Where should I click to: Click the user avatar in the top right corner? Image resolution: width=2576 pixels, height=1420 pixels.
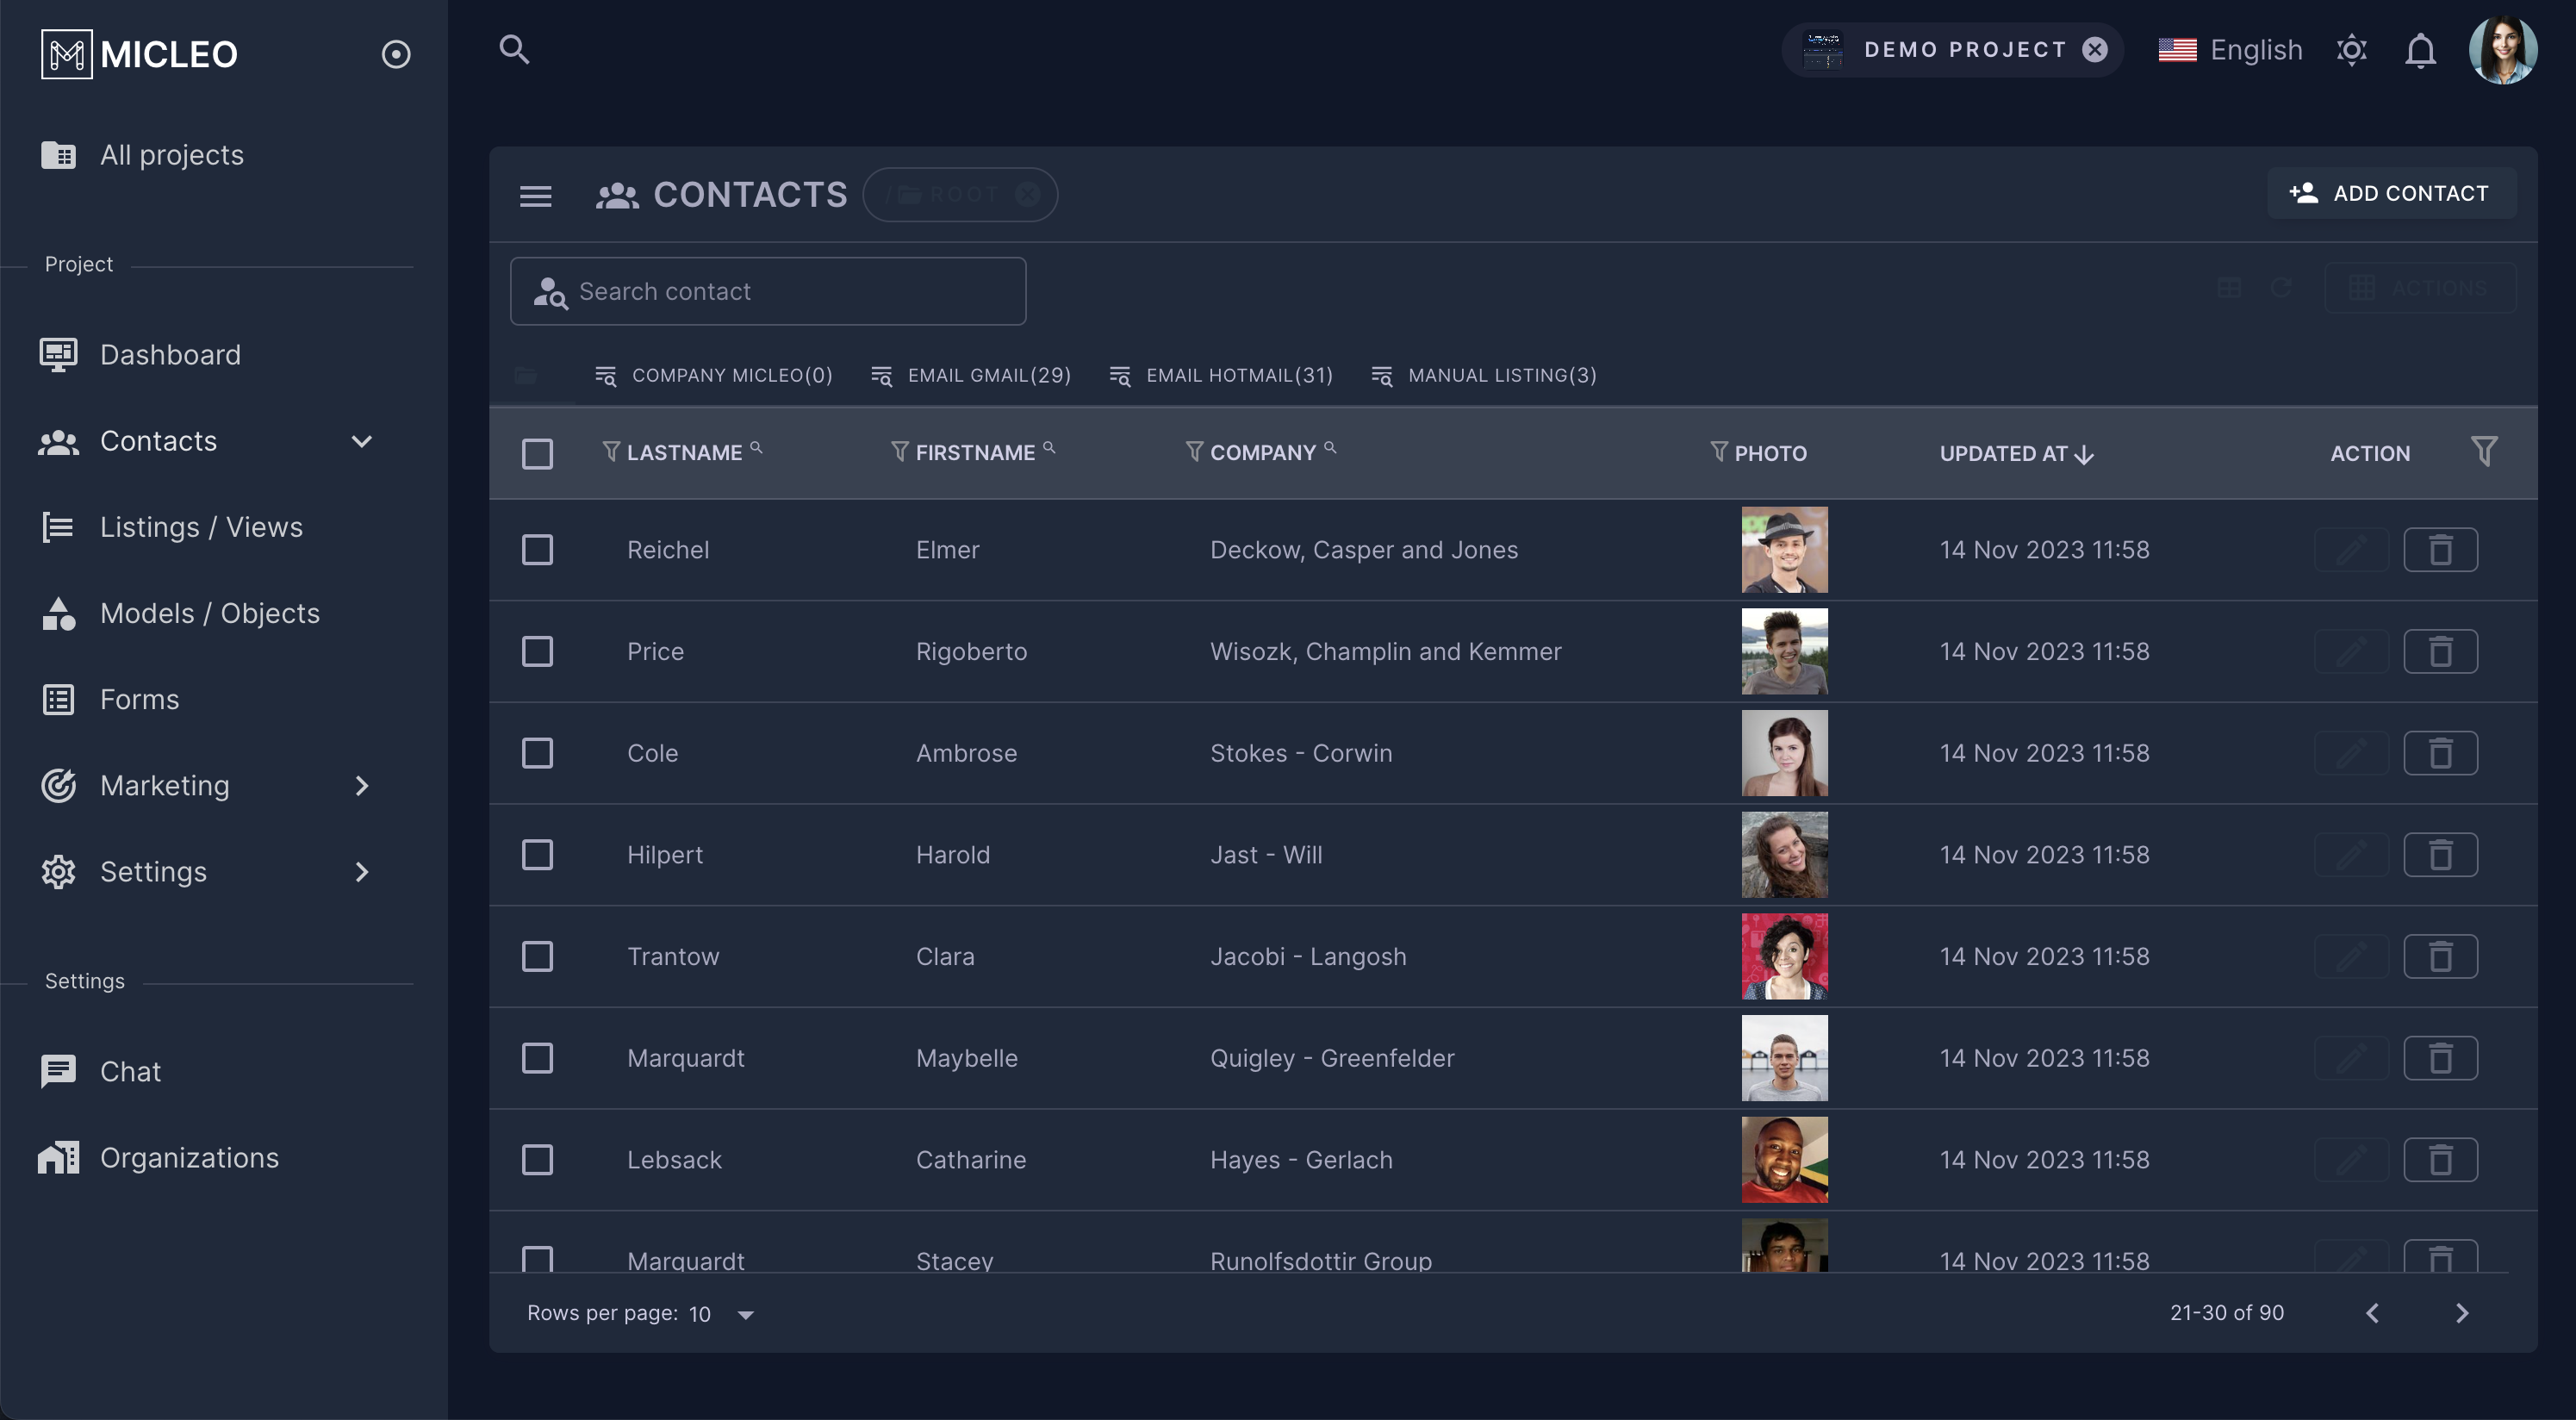click(x=2504, y=49)
